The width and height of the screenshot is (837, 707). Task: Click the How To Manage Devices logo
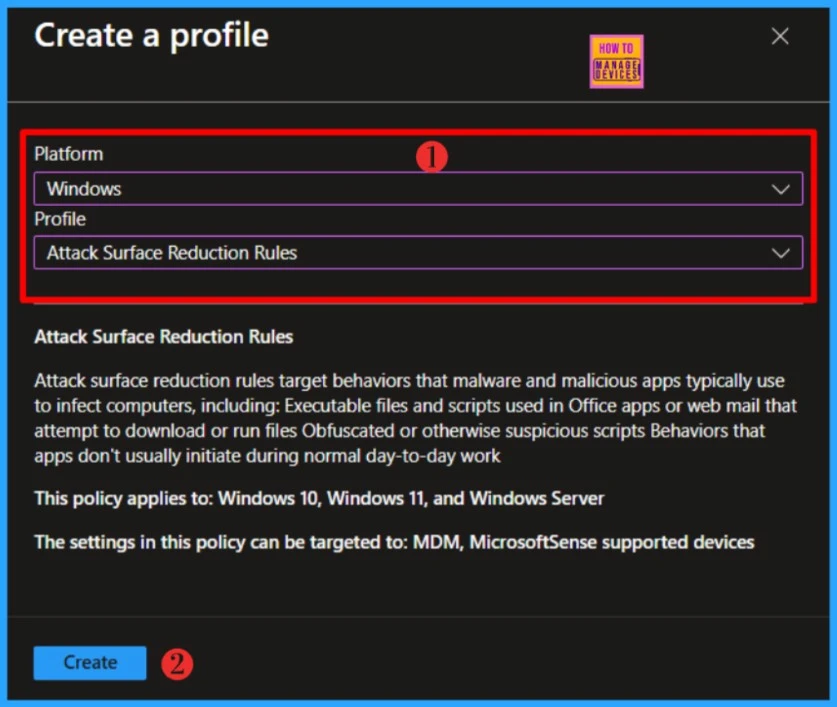click(x=616, y=61)
